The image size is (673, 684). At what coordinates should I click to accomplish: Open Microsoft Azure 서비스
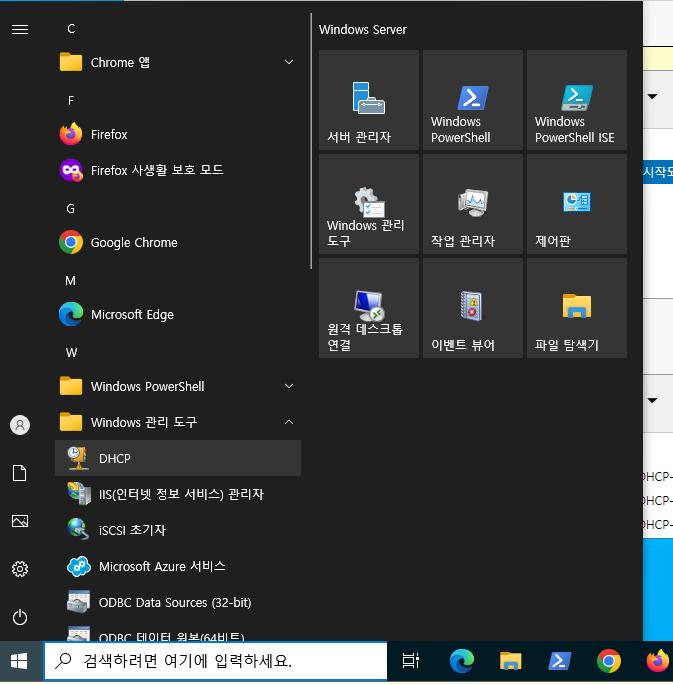[178, 566]
